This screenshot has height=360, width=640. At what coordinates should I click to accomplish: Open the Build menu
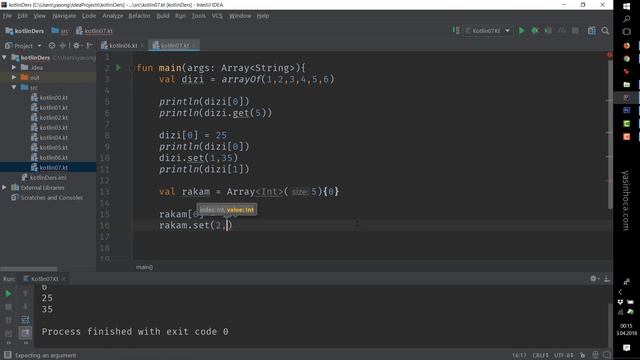point(163,16)
